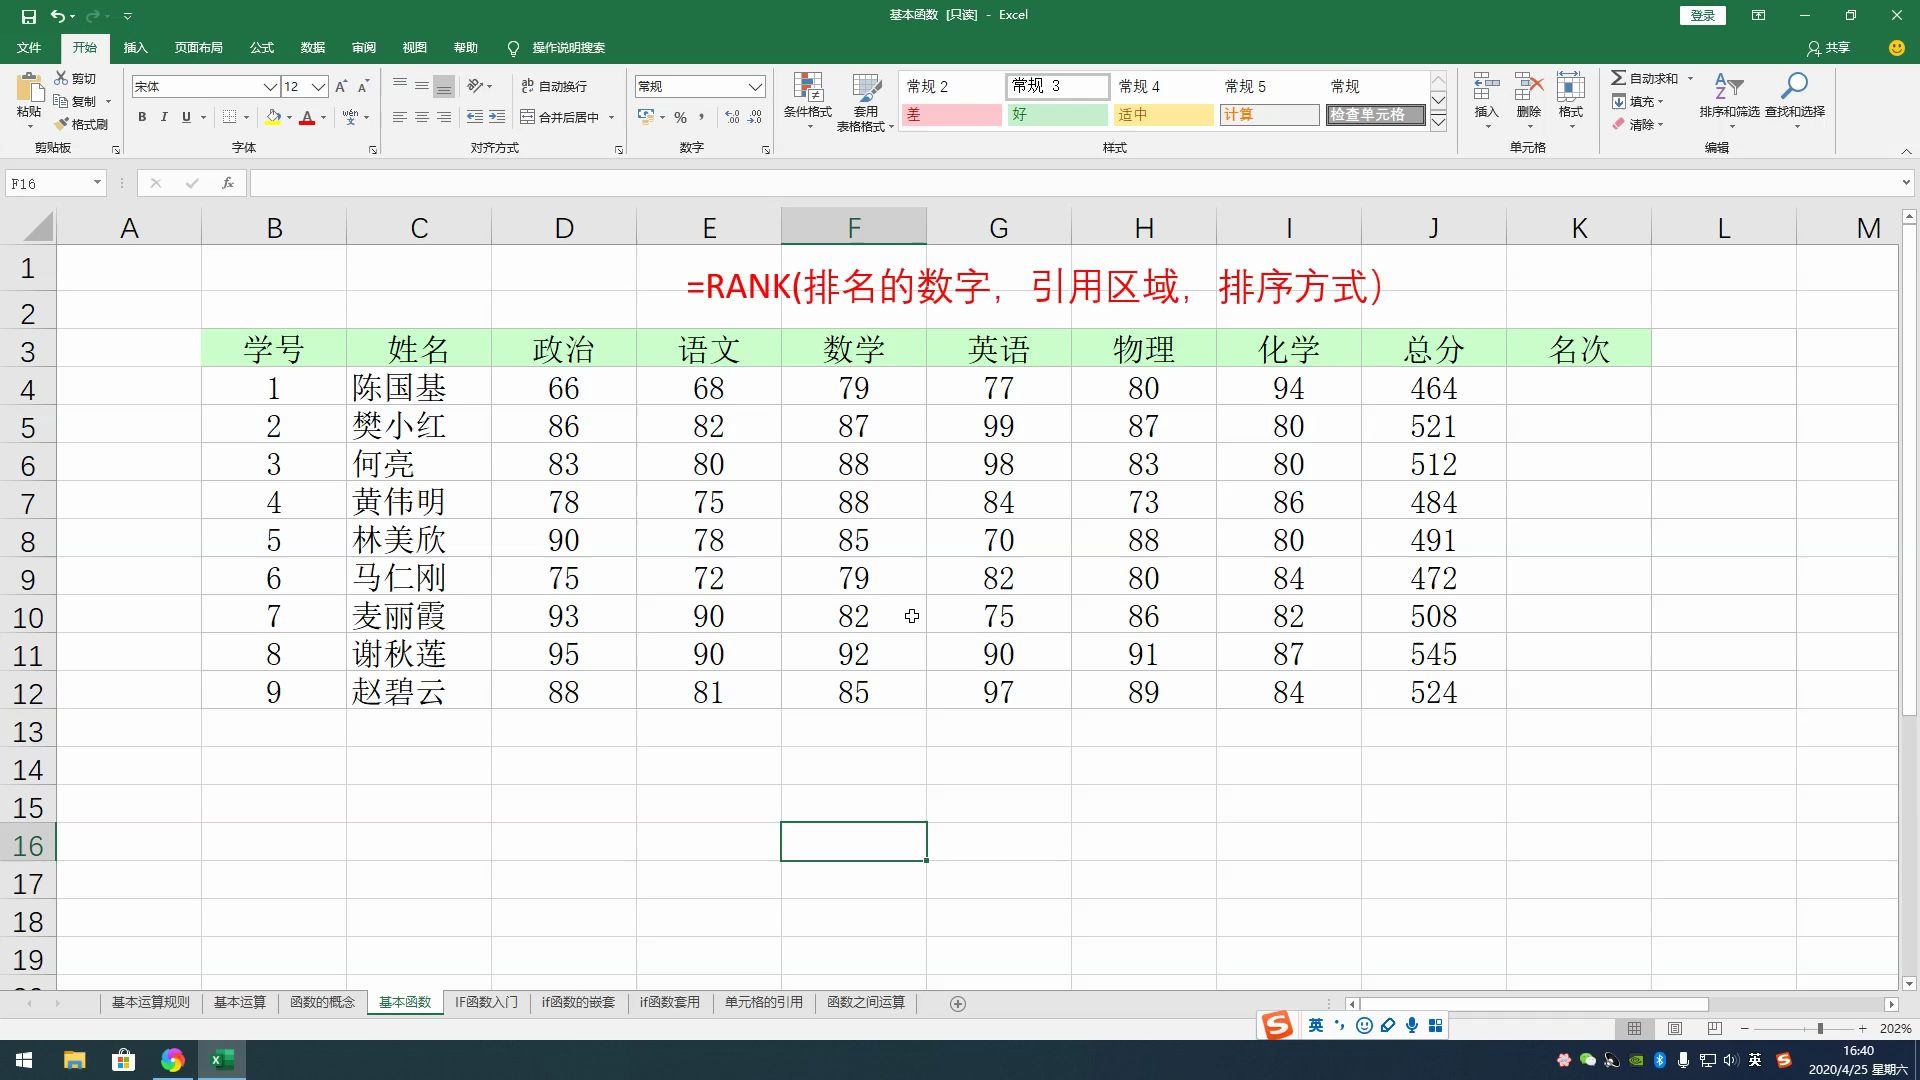The width and height of the screenshot is (1920, 1080).
Task: Apply the 好 (Good) cell style
Action: (x=1057, y=115)
